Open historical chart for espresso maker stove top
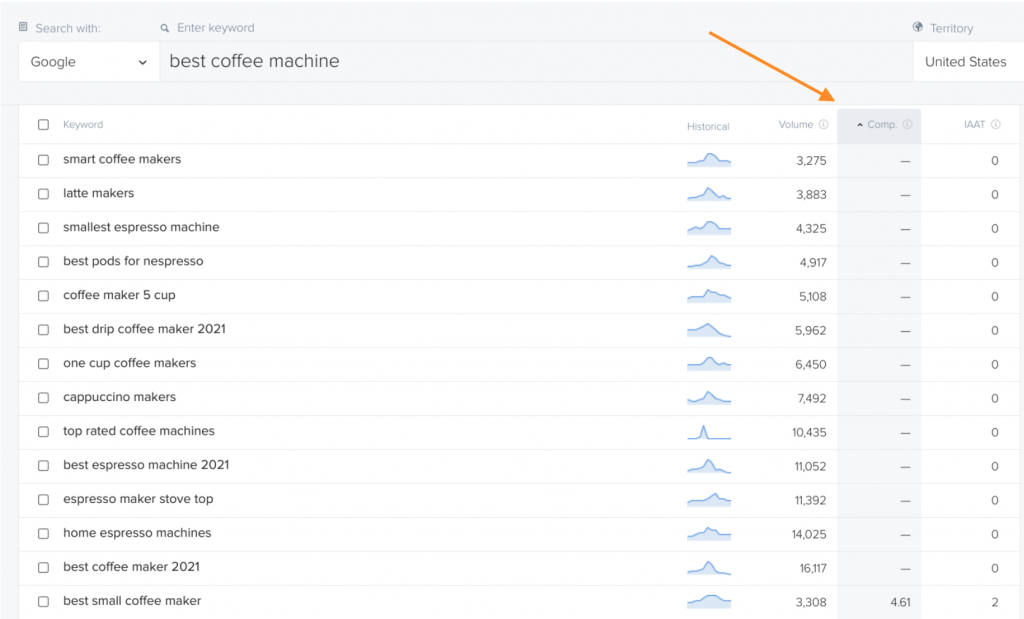This screenshot has height=619, width=1024. (709, 500)
